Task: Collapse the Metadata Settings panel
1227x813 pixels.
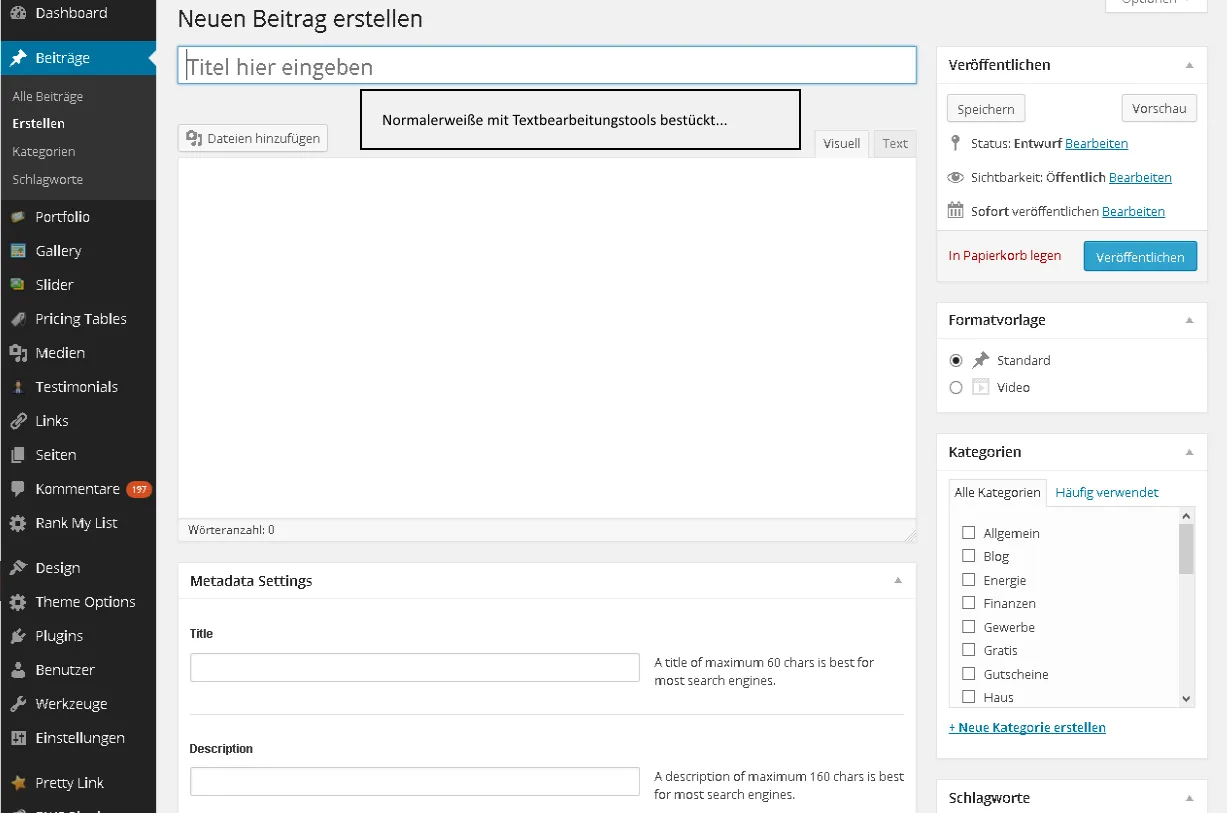Action: pyautogui.click(x=898, y=580)
